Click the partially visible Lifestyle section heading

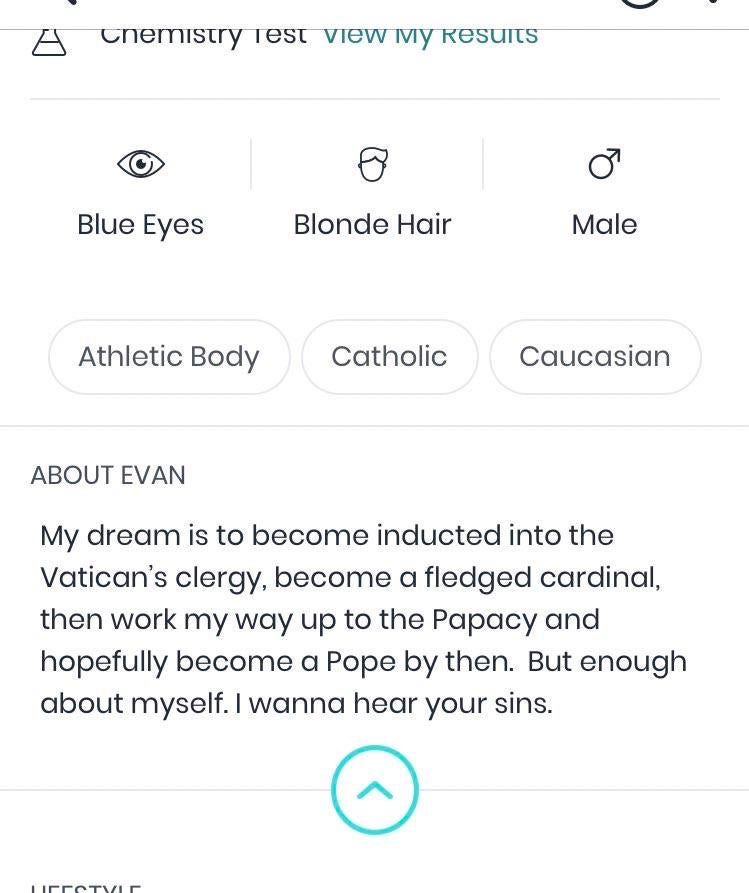point(86,887)
